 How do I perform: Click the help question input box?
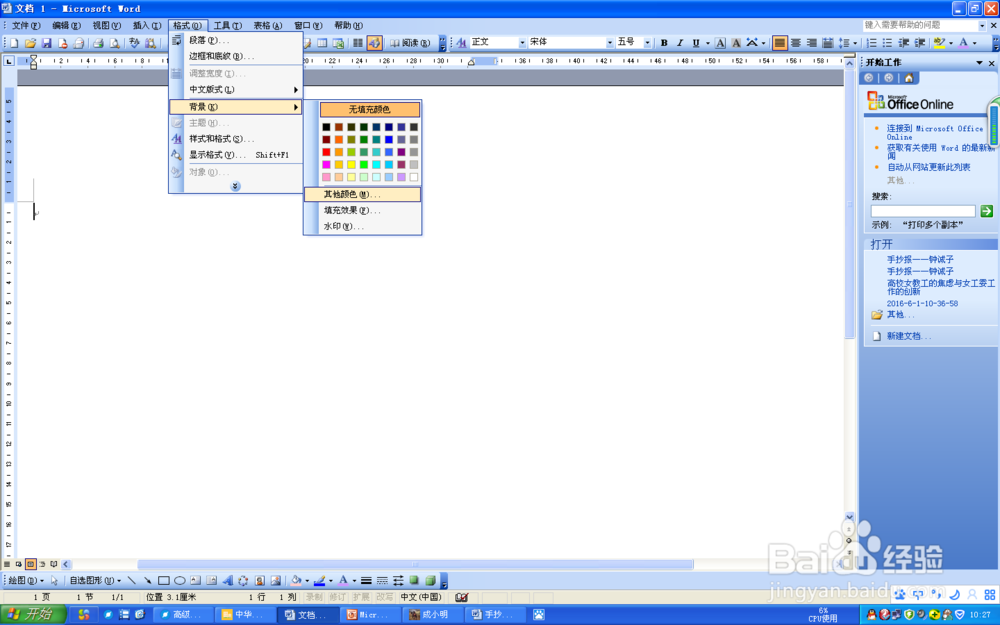(920, 25)
